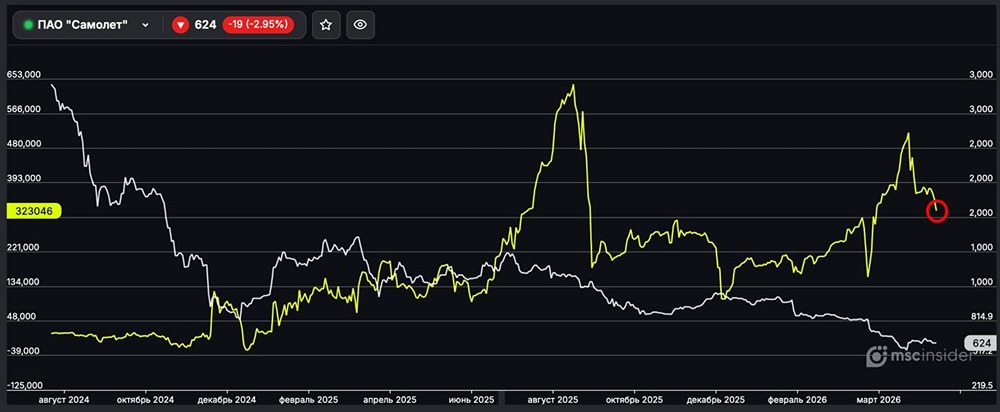Click the star favorite icon

[326, 25]
